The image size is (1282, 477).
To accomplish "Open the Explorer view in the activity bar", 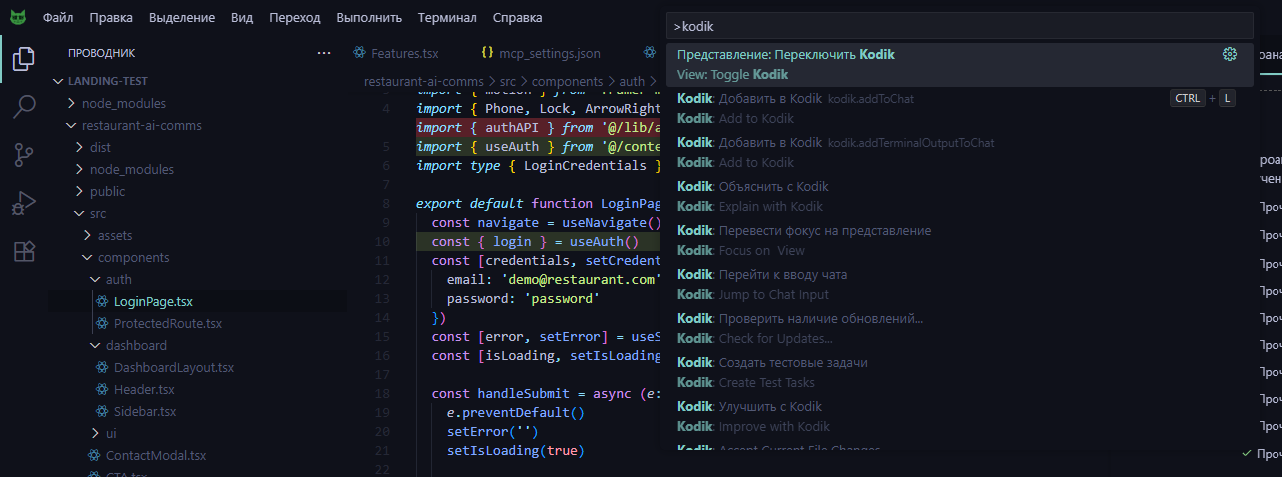I will tap(24, 59).
